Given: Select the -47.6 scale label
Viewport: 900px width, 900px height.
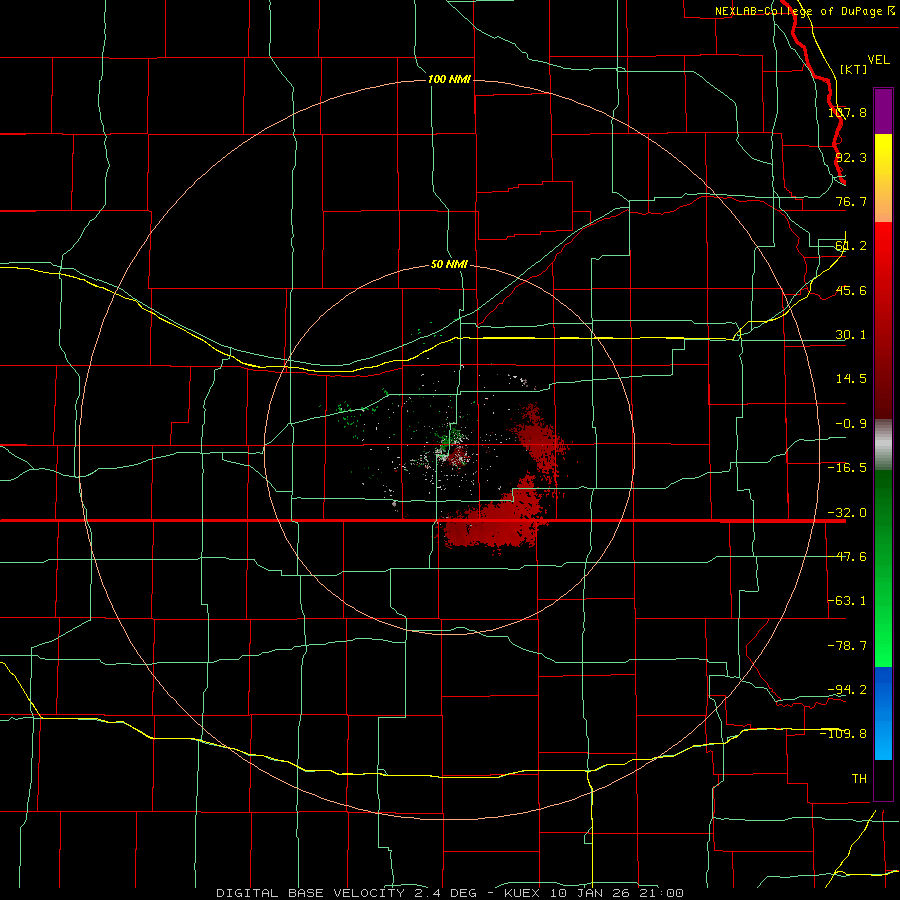Looking at the screenshot, I should [x=847, y=557].
